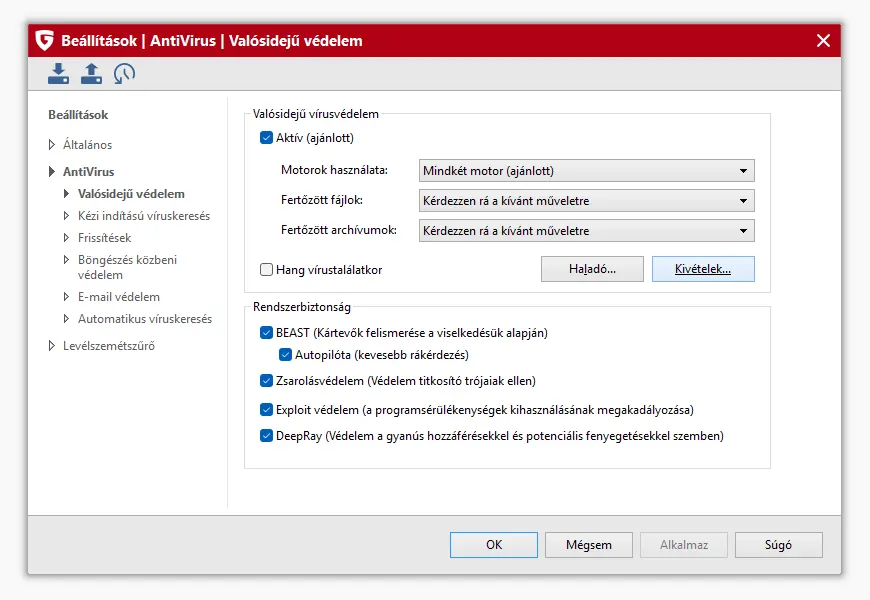The height and width of the screenshot is (600, 870).
Task: Click the Haladó... button
Action: (592, 269)
